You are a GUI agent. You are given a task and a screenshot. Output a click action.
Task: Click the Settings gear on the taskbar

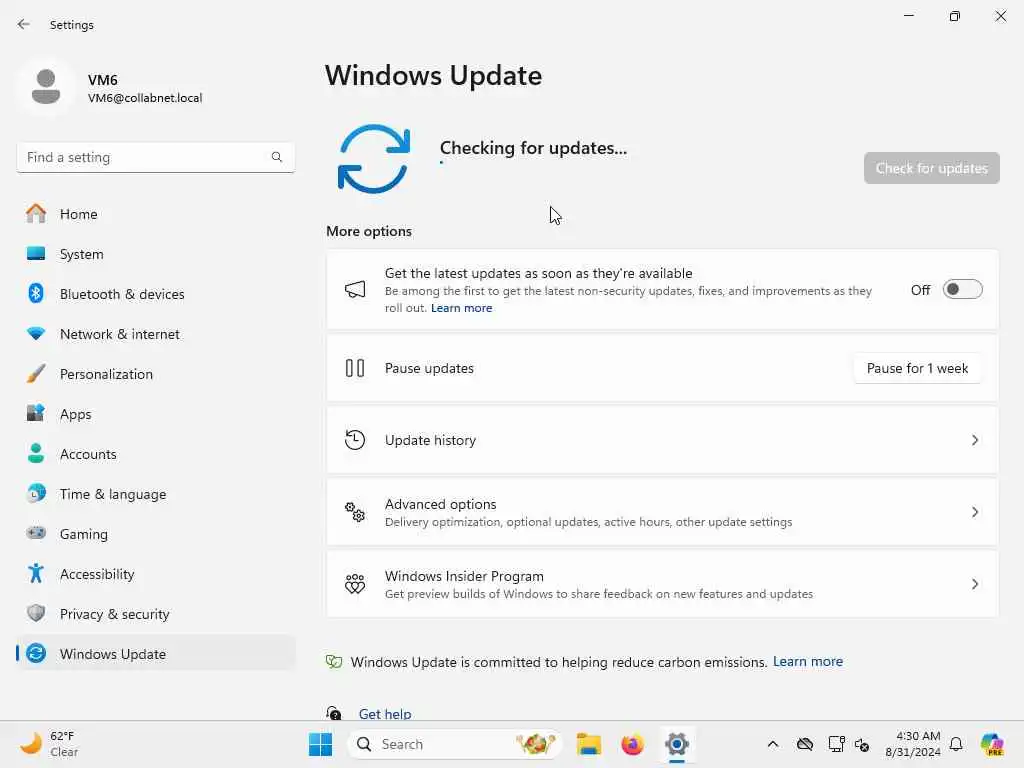click(x=677, y=744)
